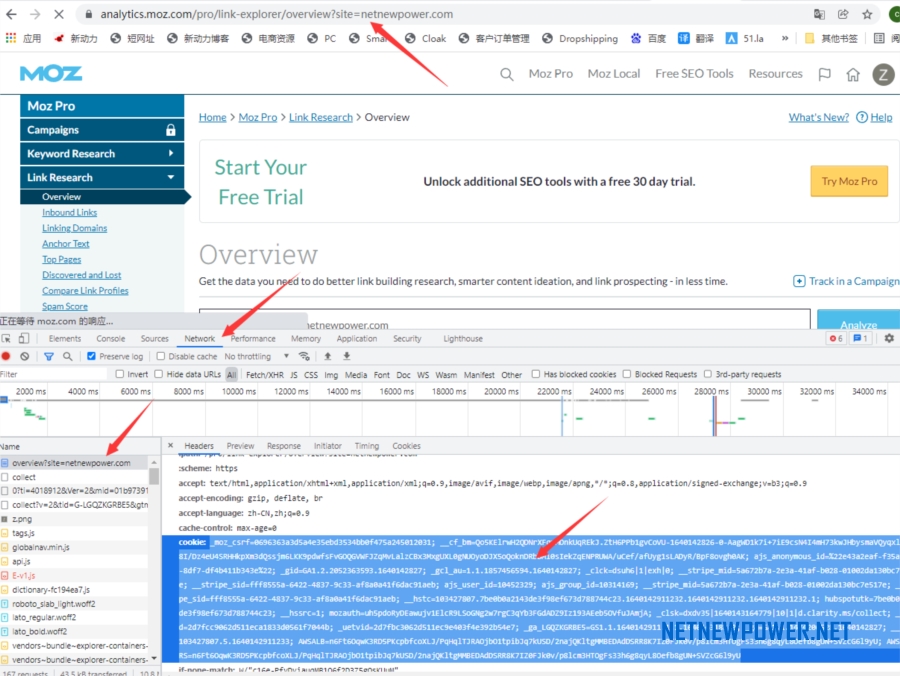Open the apps grid in bookmarks bar
The width and height of the screenshot is (900, 676).
pos(10,38)
